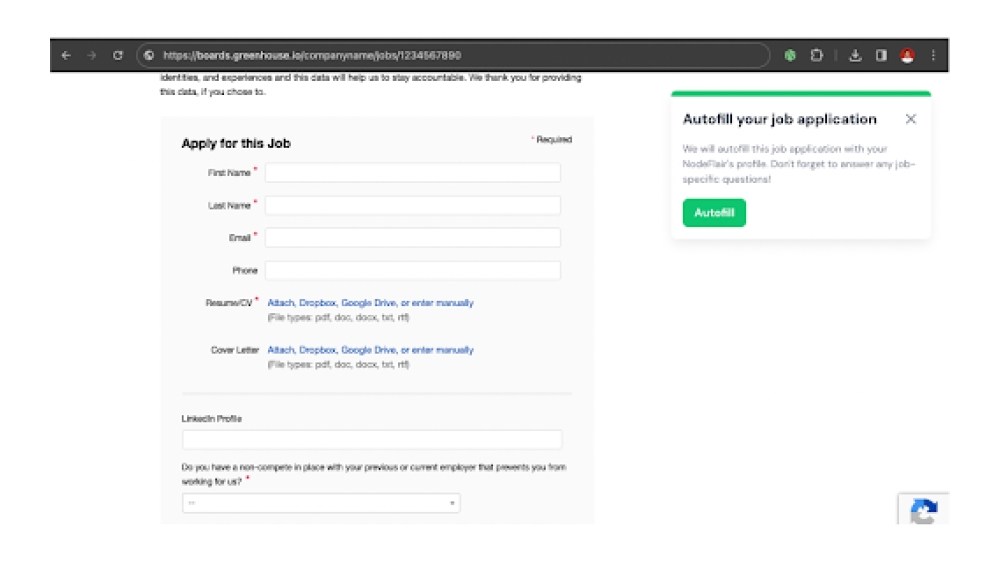Open the downloads icon in the toolbar
Screen dimensions: 1000x563
855,55
